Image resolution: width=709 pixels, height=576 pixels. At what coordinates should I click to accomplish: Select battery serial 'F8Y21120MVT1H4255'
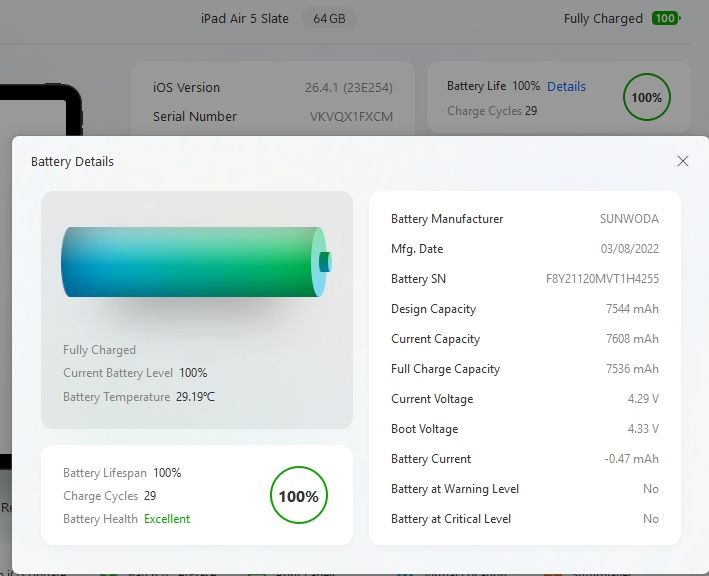[x=602, y=279]
